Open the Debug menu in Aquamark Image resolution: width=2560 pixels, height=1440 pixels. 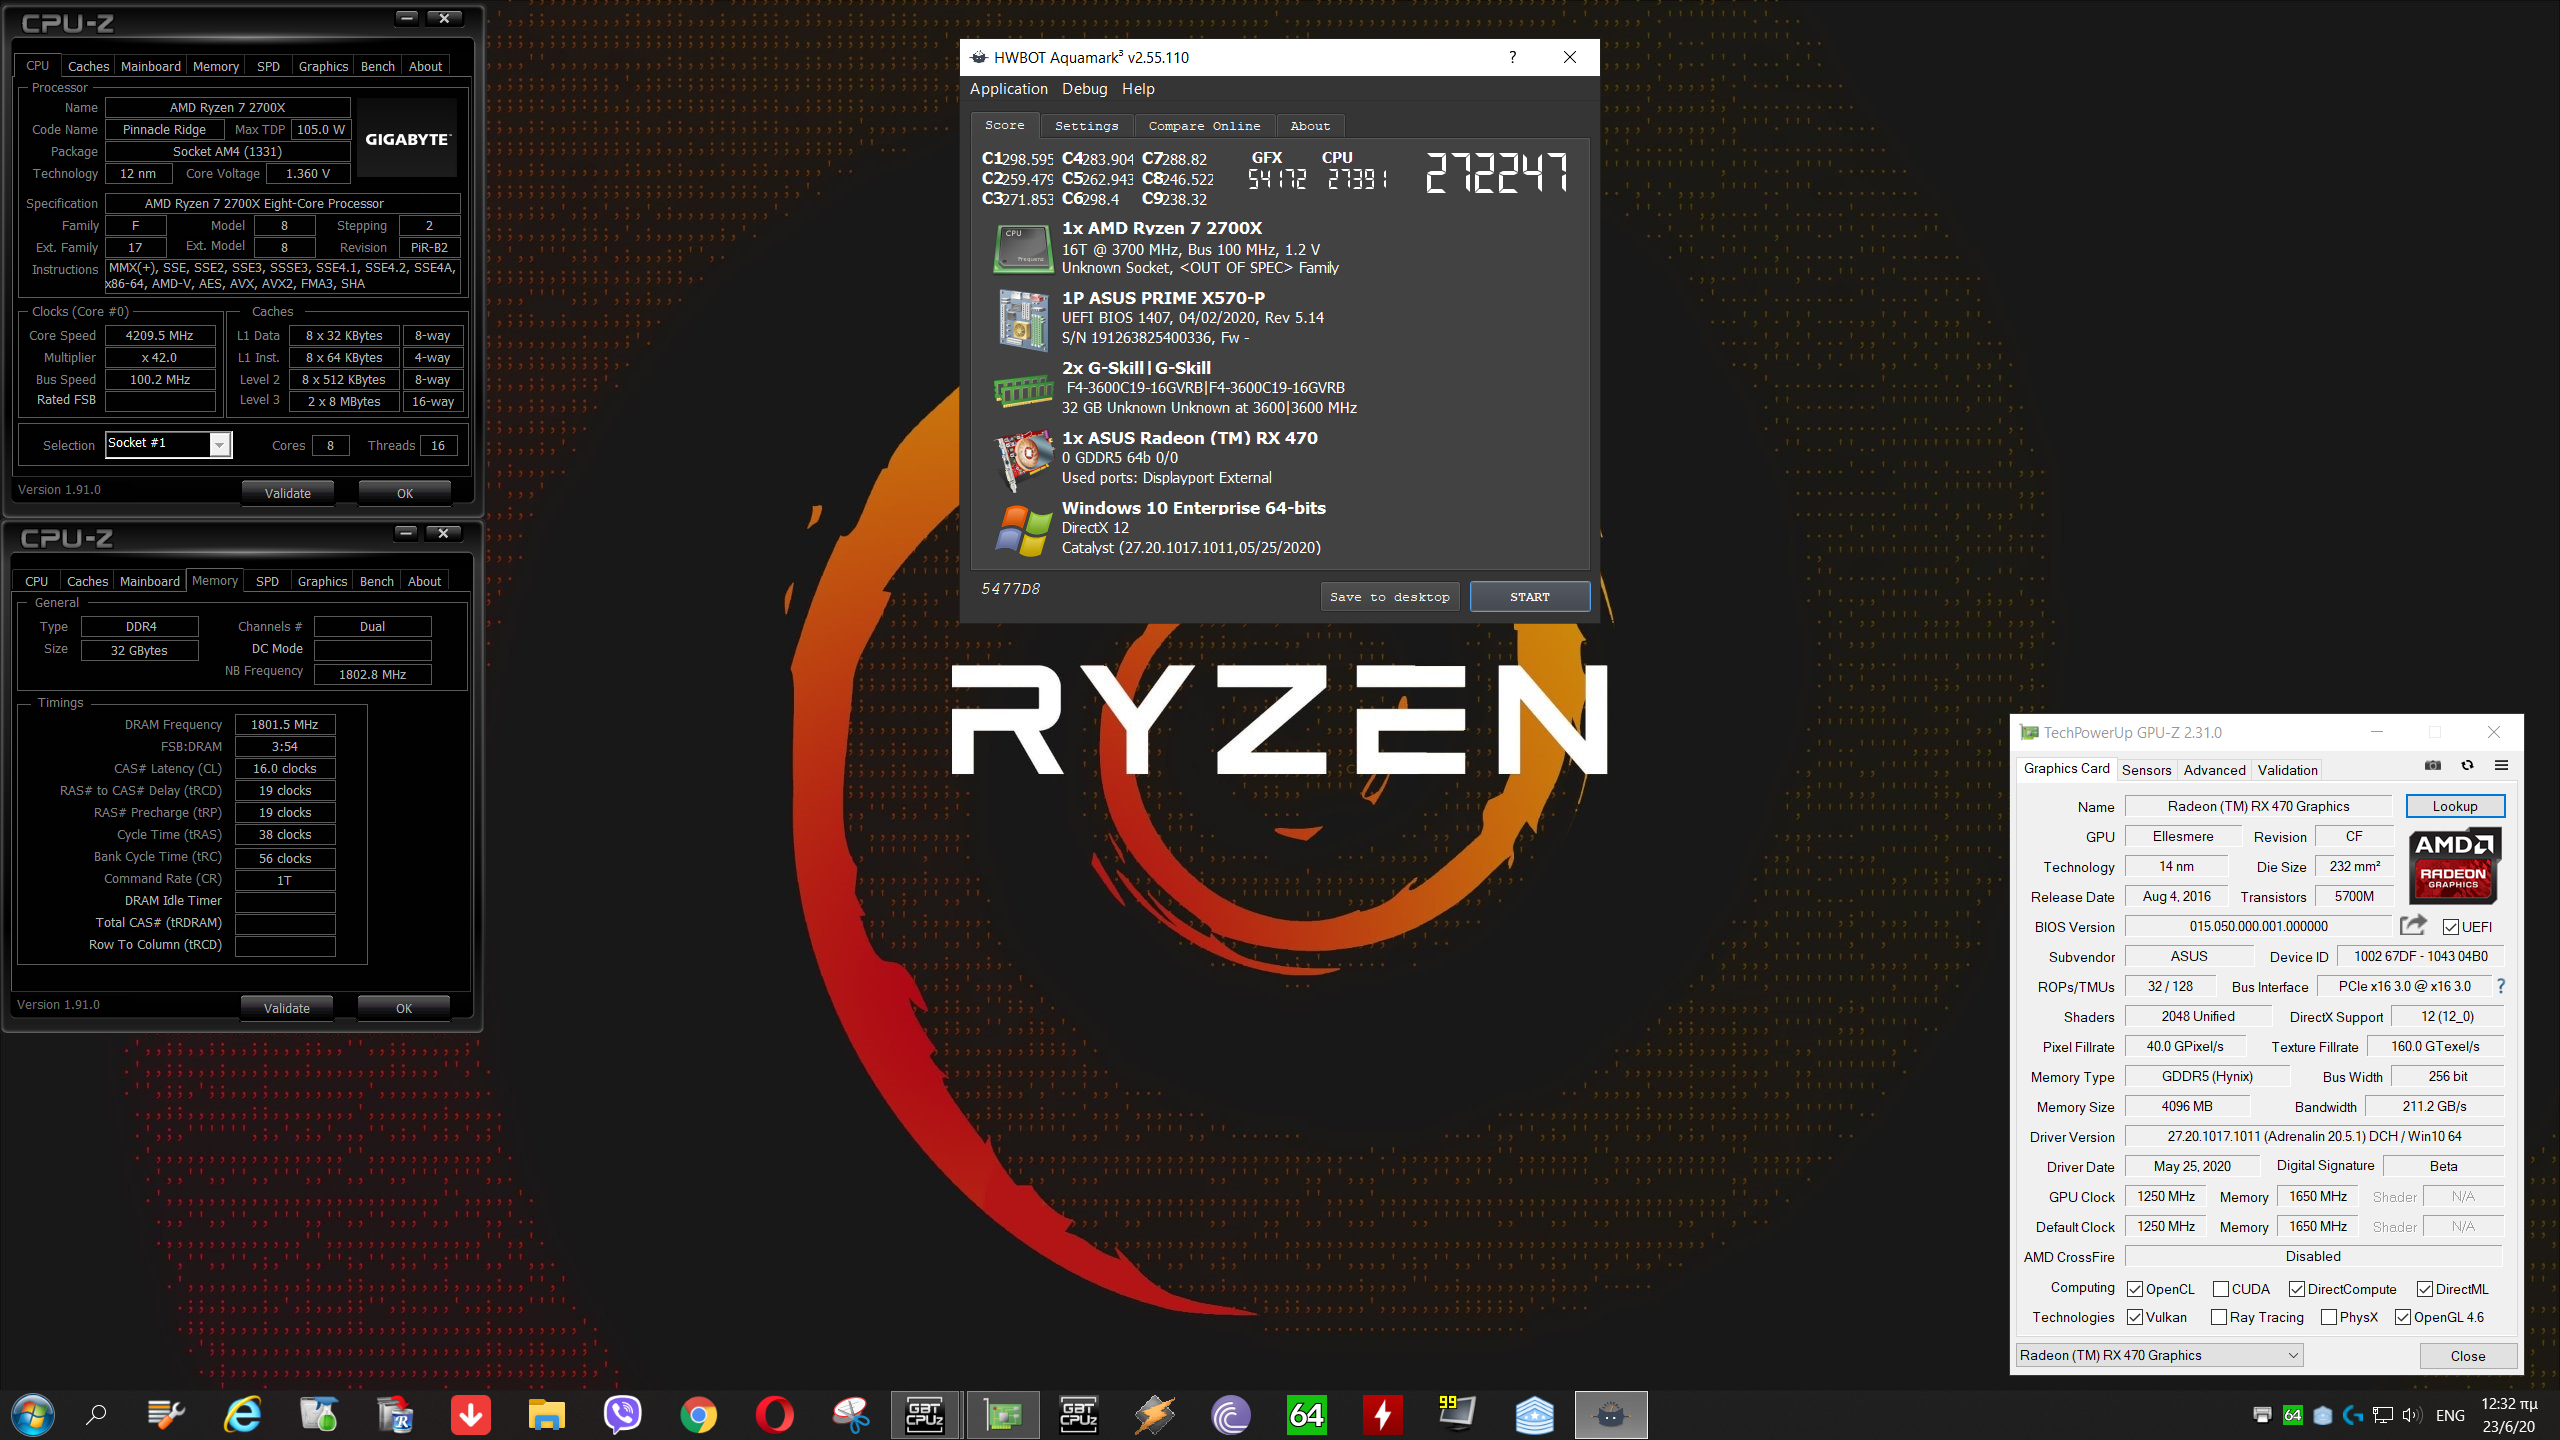(1084, 89)
